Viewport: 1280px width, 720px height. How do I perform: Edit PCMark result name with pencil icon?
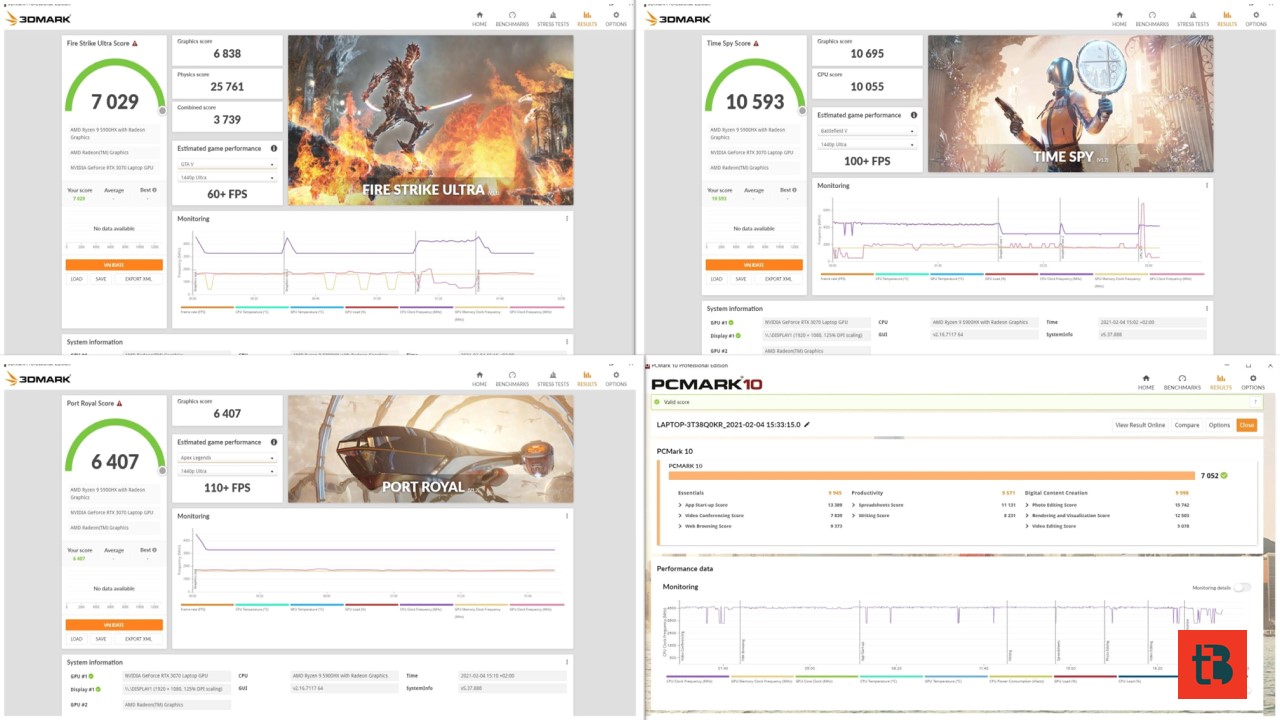[807, 425]
